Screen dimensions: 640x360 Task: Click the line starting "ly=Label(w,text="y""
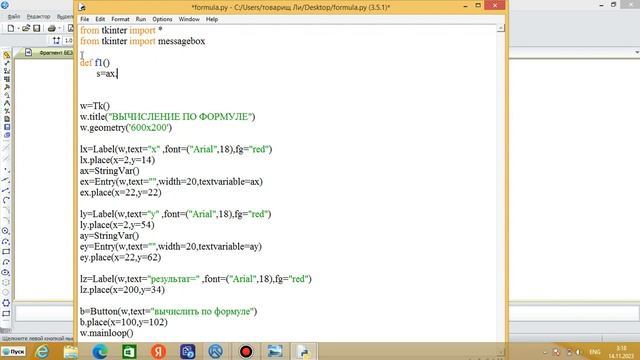pos(176,214)
